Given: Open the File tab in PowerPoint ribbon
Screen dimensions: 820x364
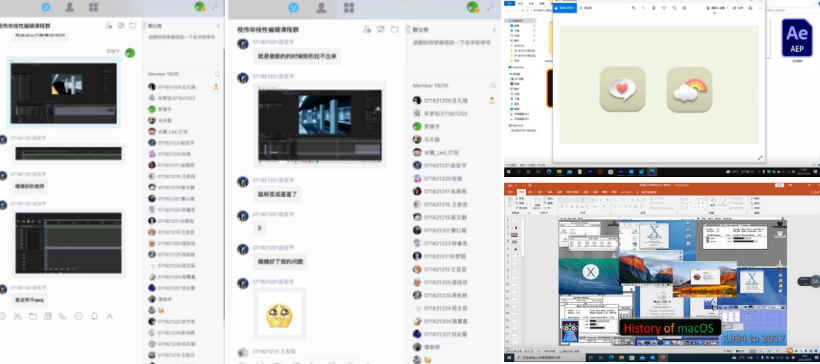Looking at the screenshot, I should click(x=510, y=192).
